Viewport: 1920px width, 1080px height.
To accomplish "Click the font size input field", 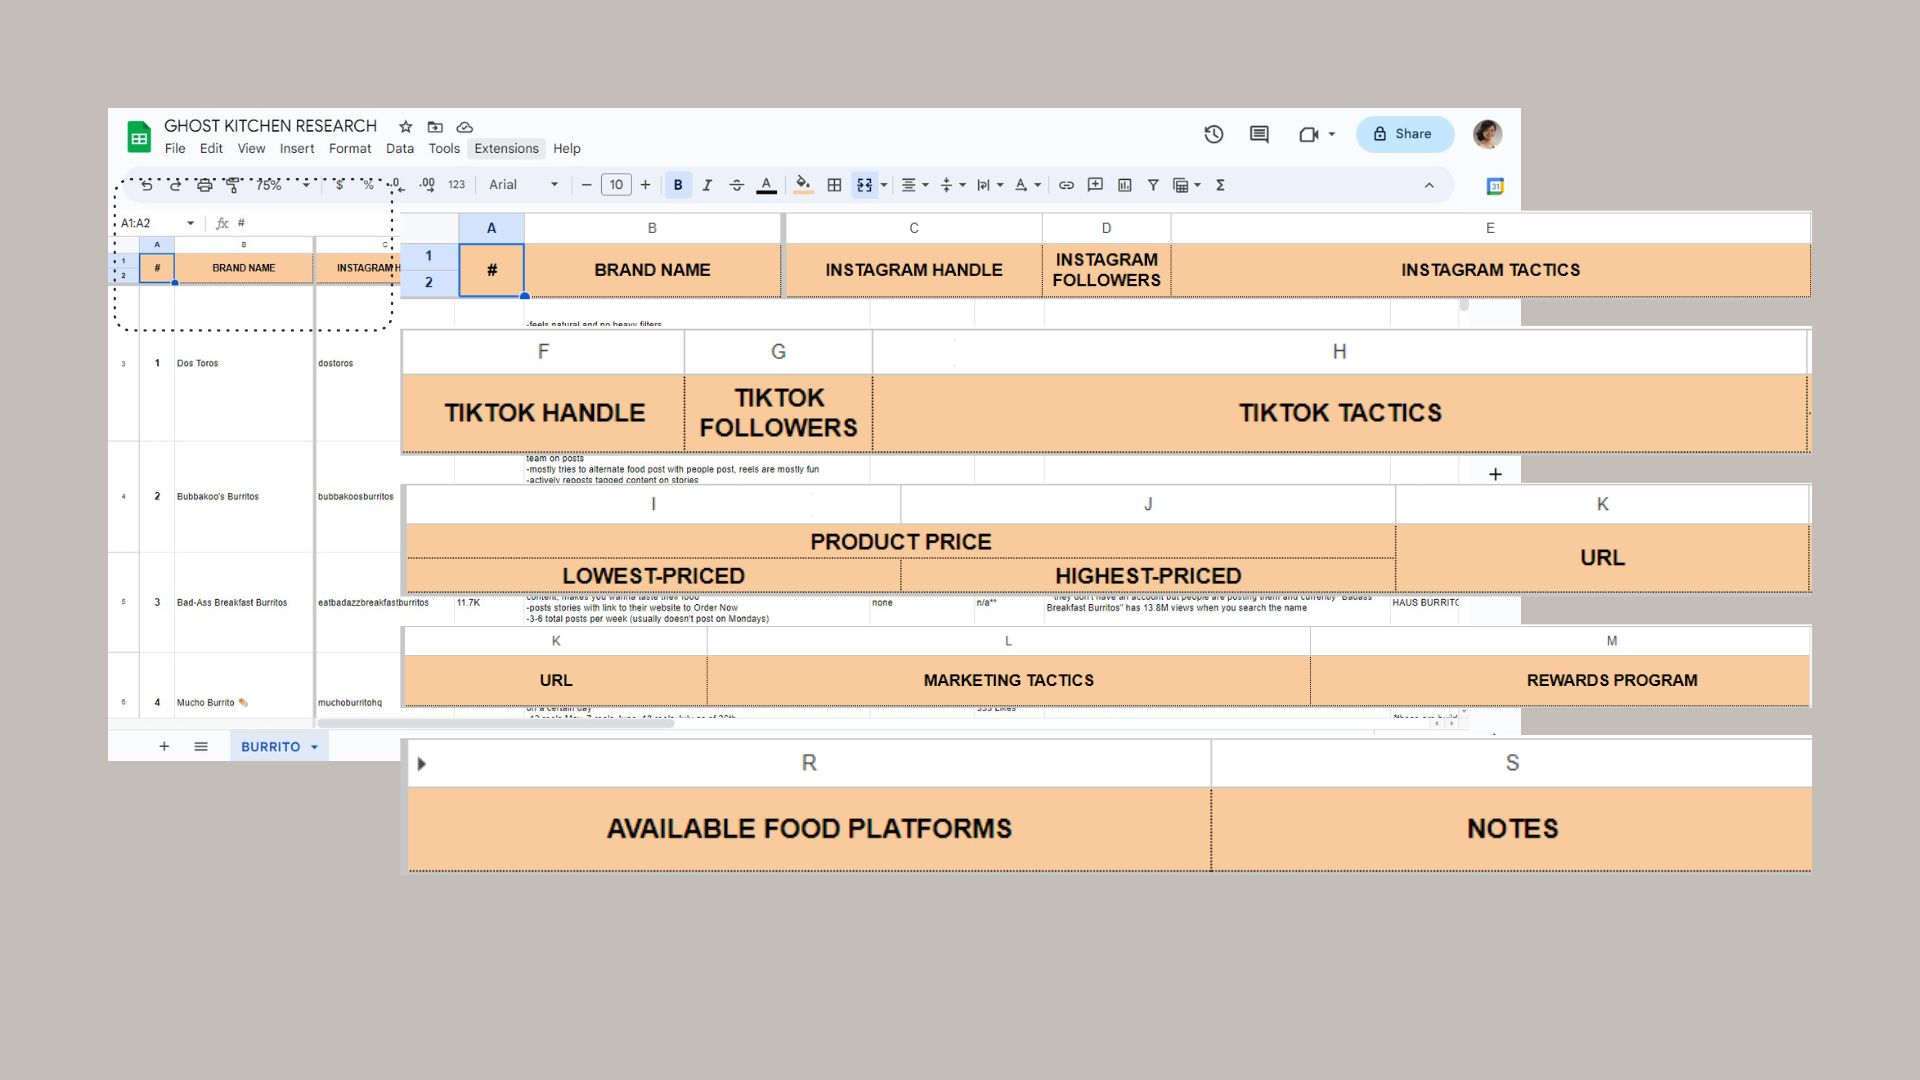I will click(616, 185).
